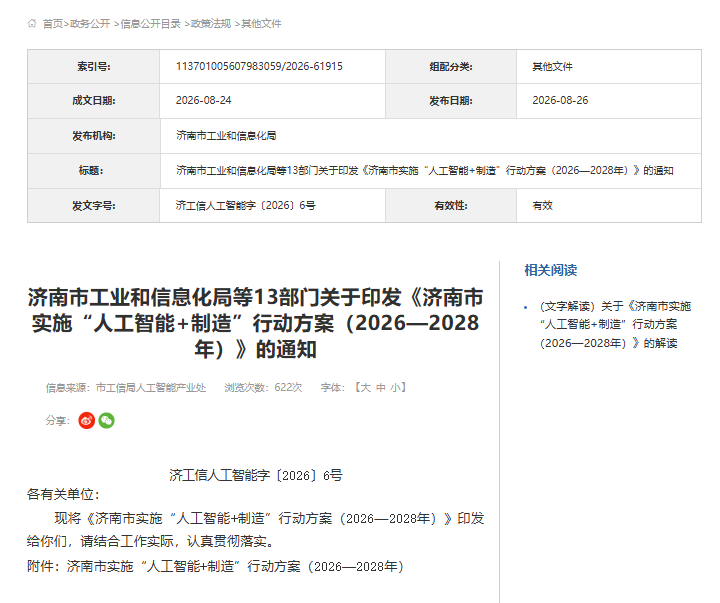Go to 首页 breadcrumb link
Viewport: 720px width, 603px height.
click(x=53, y=23)
